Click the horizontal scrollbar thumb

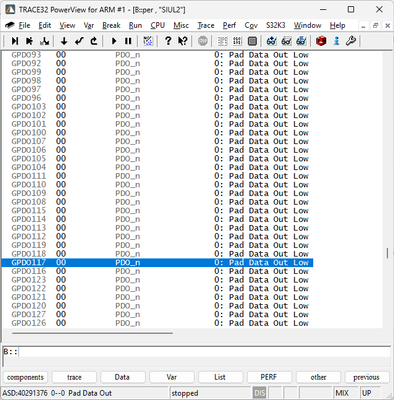(x=92, y=333)
